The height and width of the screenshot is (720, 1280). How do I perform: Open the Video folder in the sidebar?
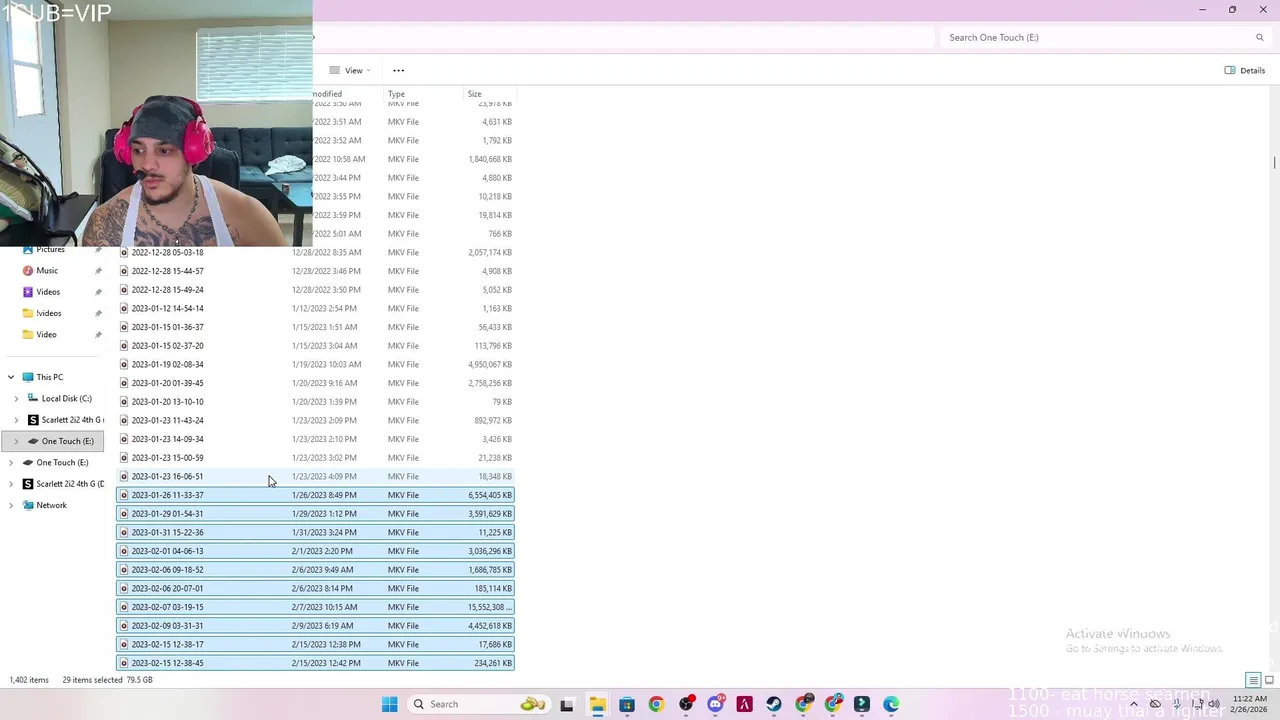click(x=46, y=334)
